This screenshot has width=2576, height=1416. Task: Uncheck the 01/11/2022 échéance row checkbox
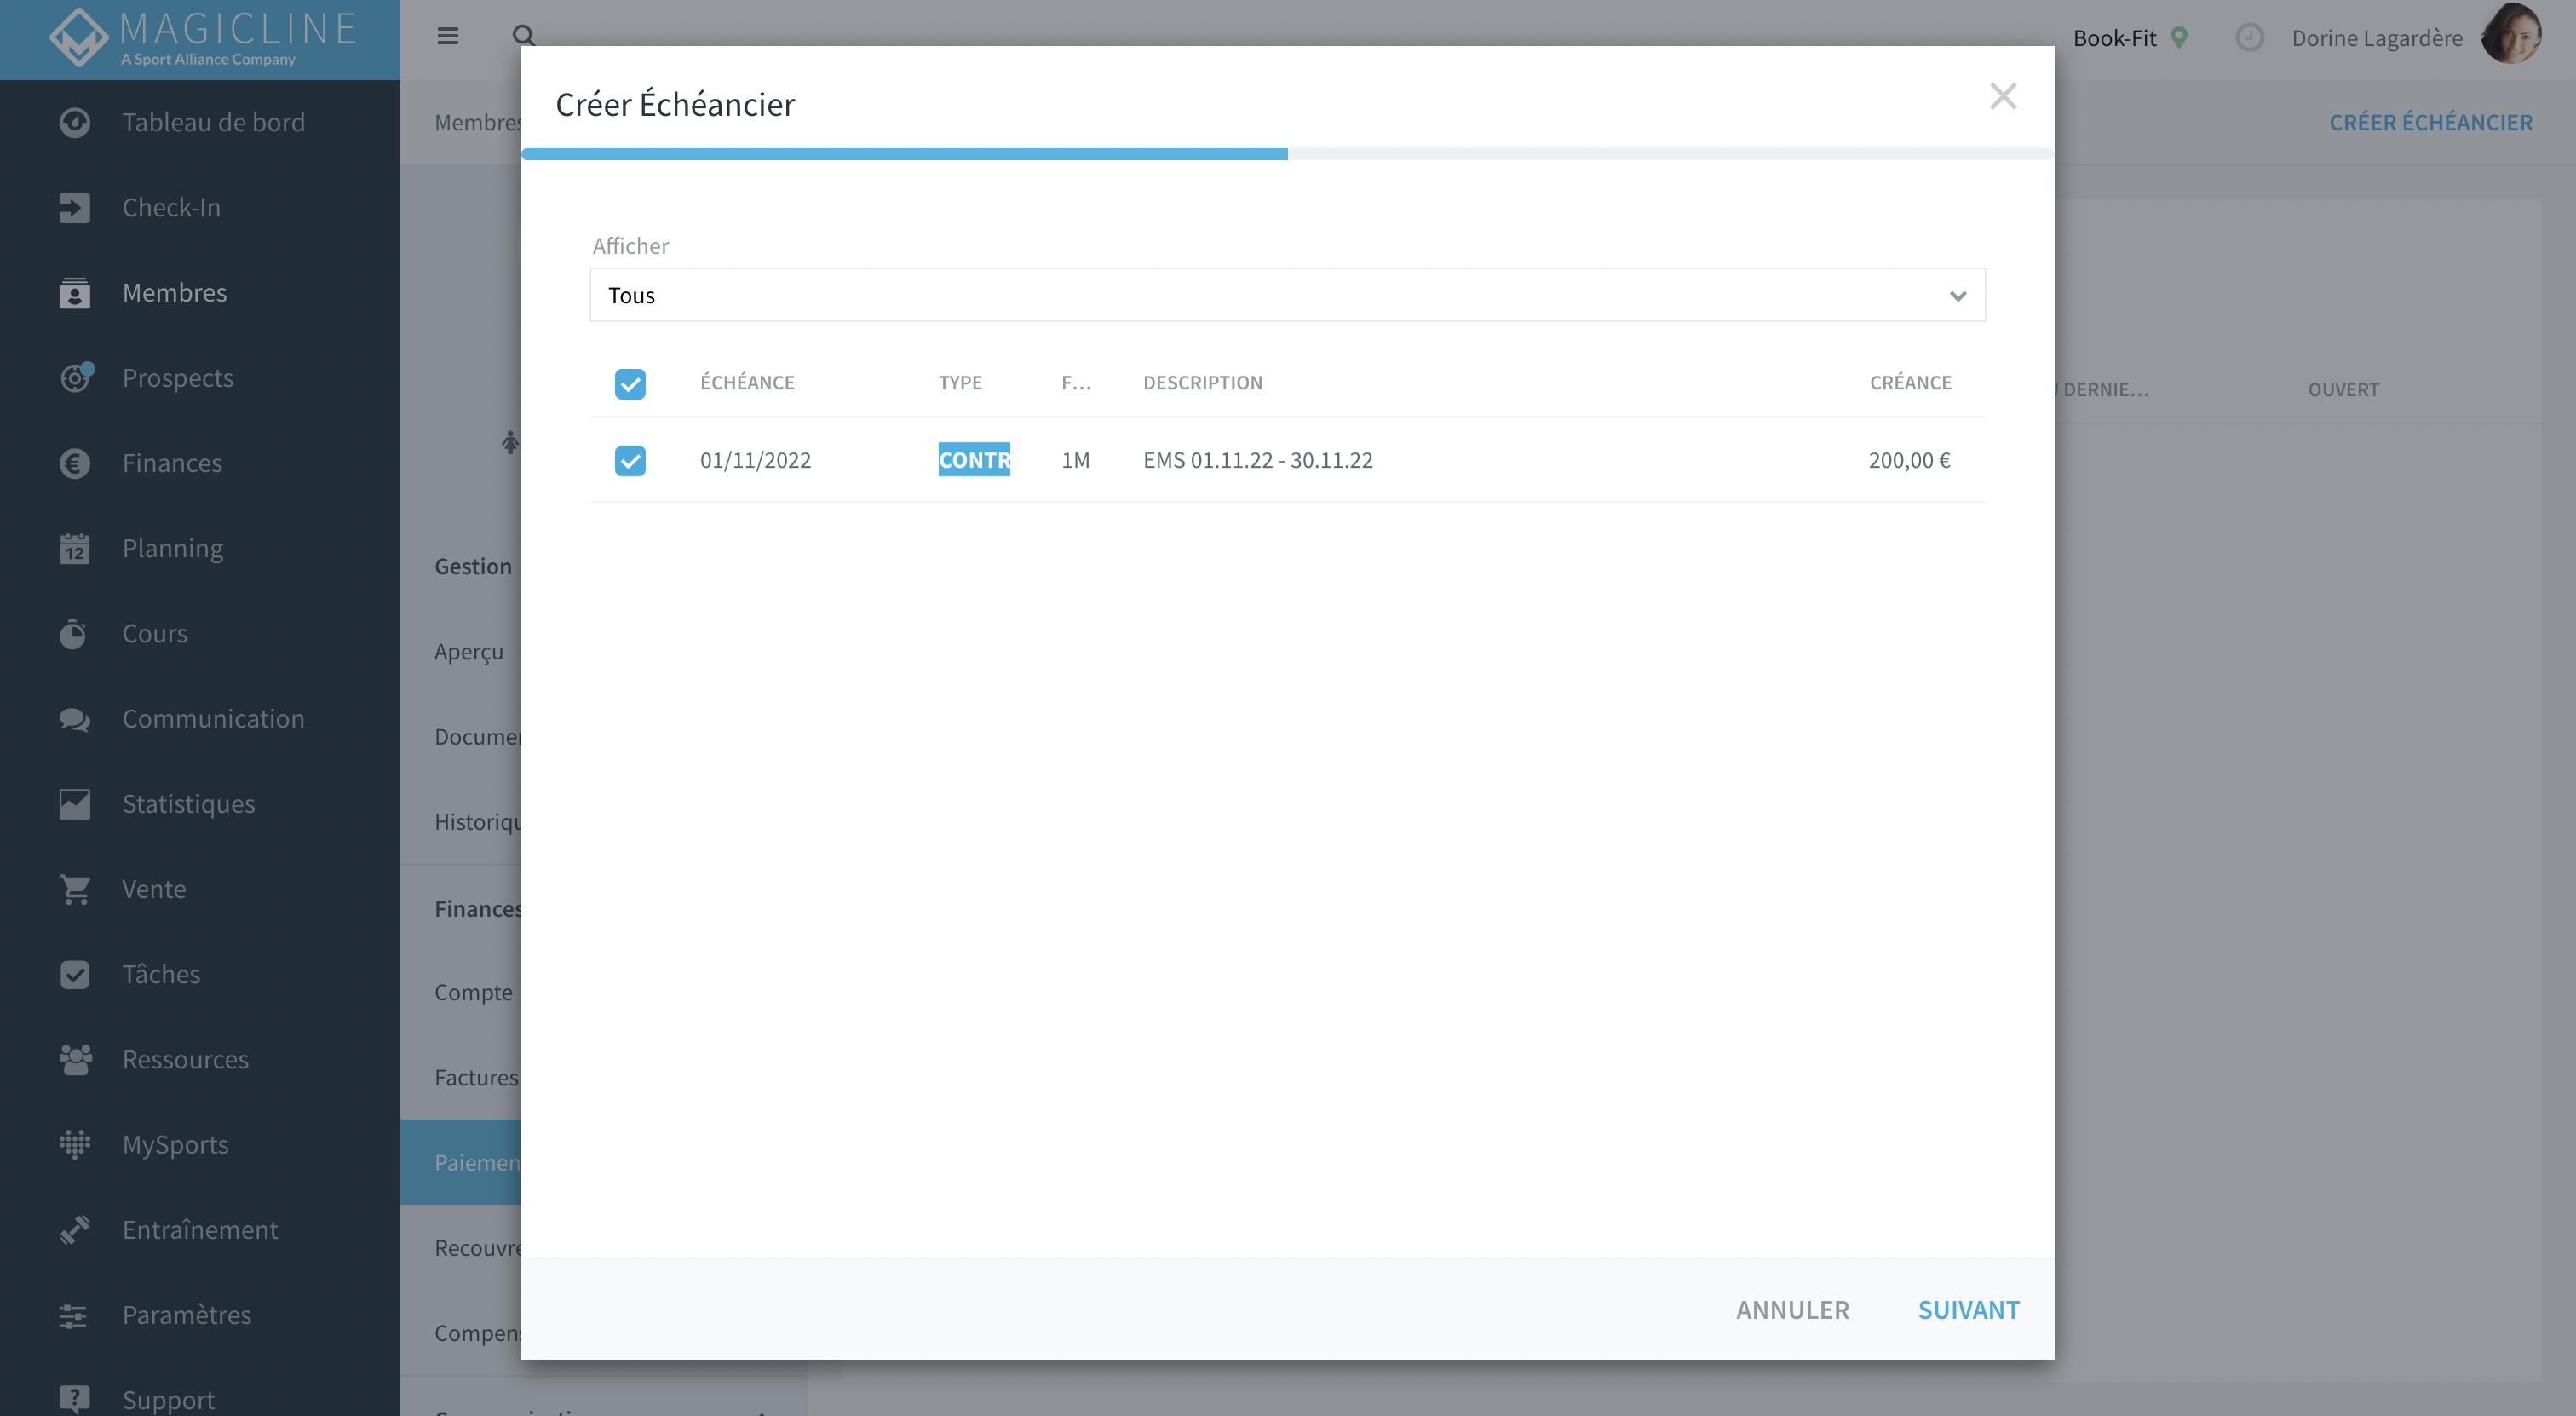630,460
